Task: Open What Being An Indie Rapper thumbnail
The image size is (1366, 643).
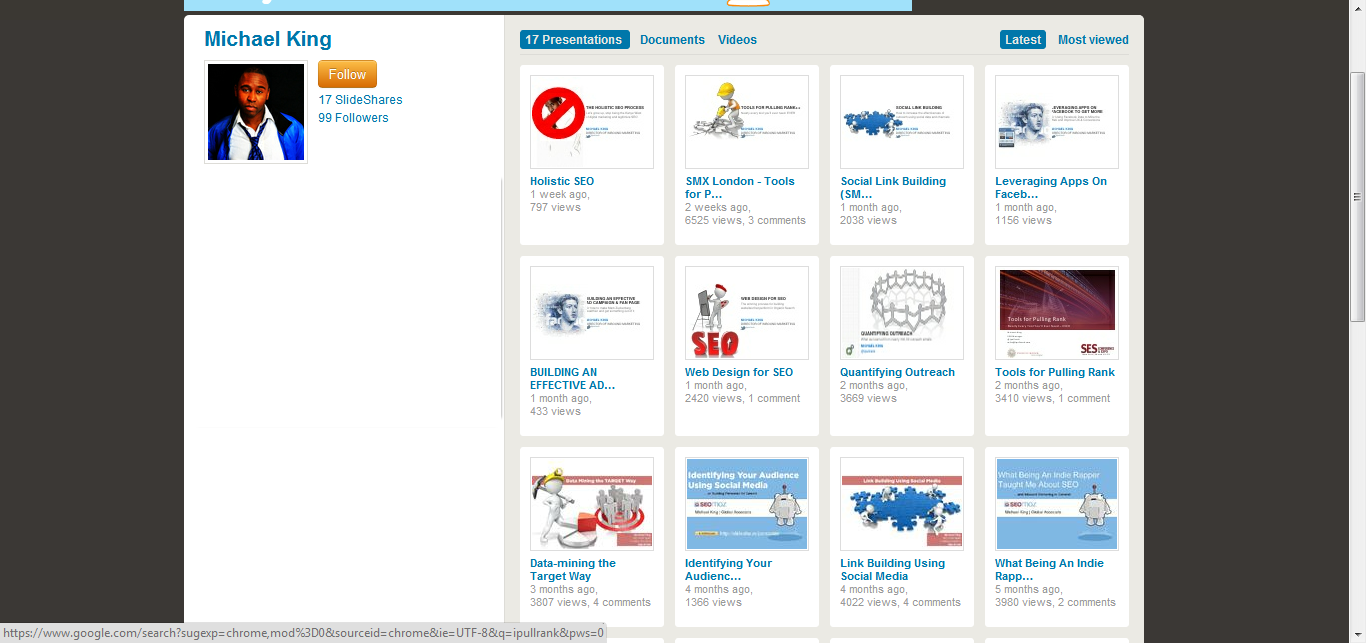Action: (x=1057, y=504)
